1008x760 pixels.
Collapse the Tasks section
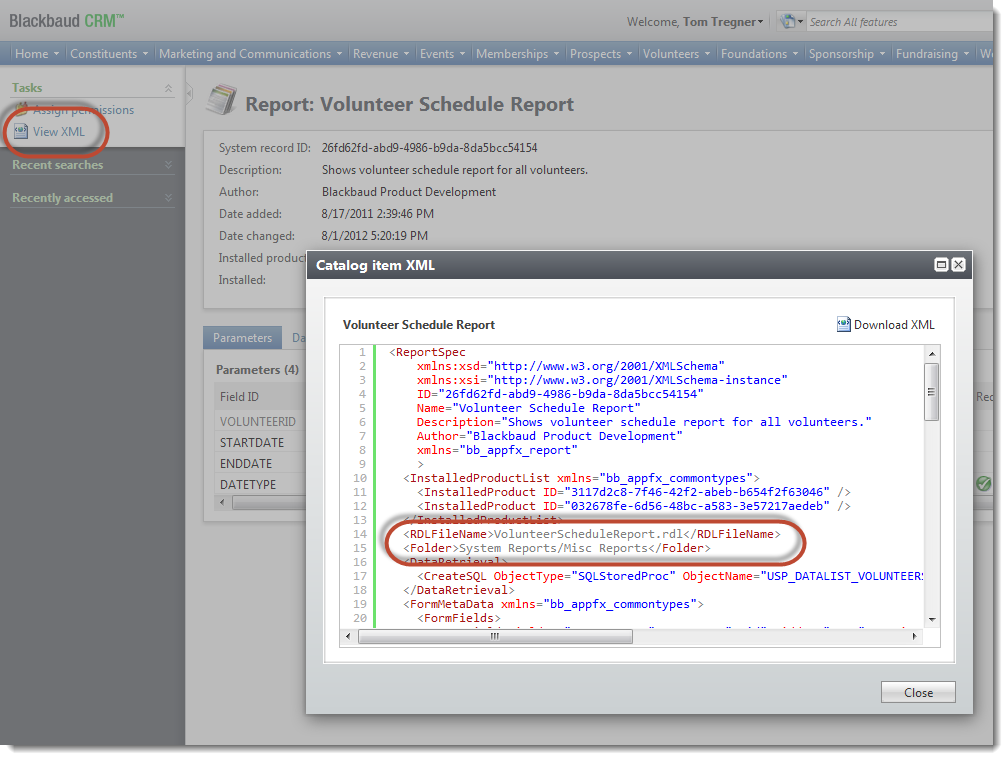tap(168, 88)
